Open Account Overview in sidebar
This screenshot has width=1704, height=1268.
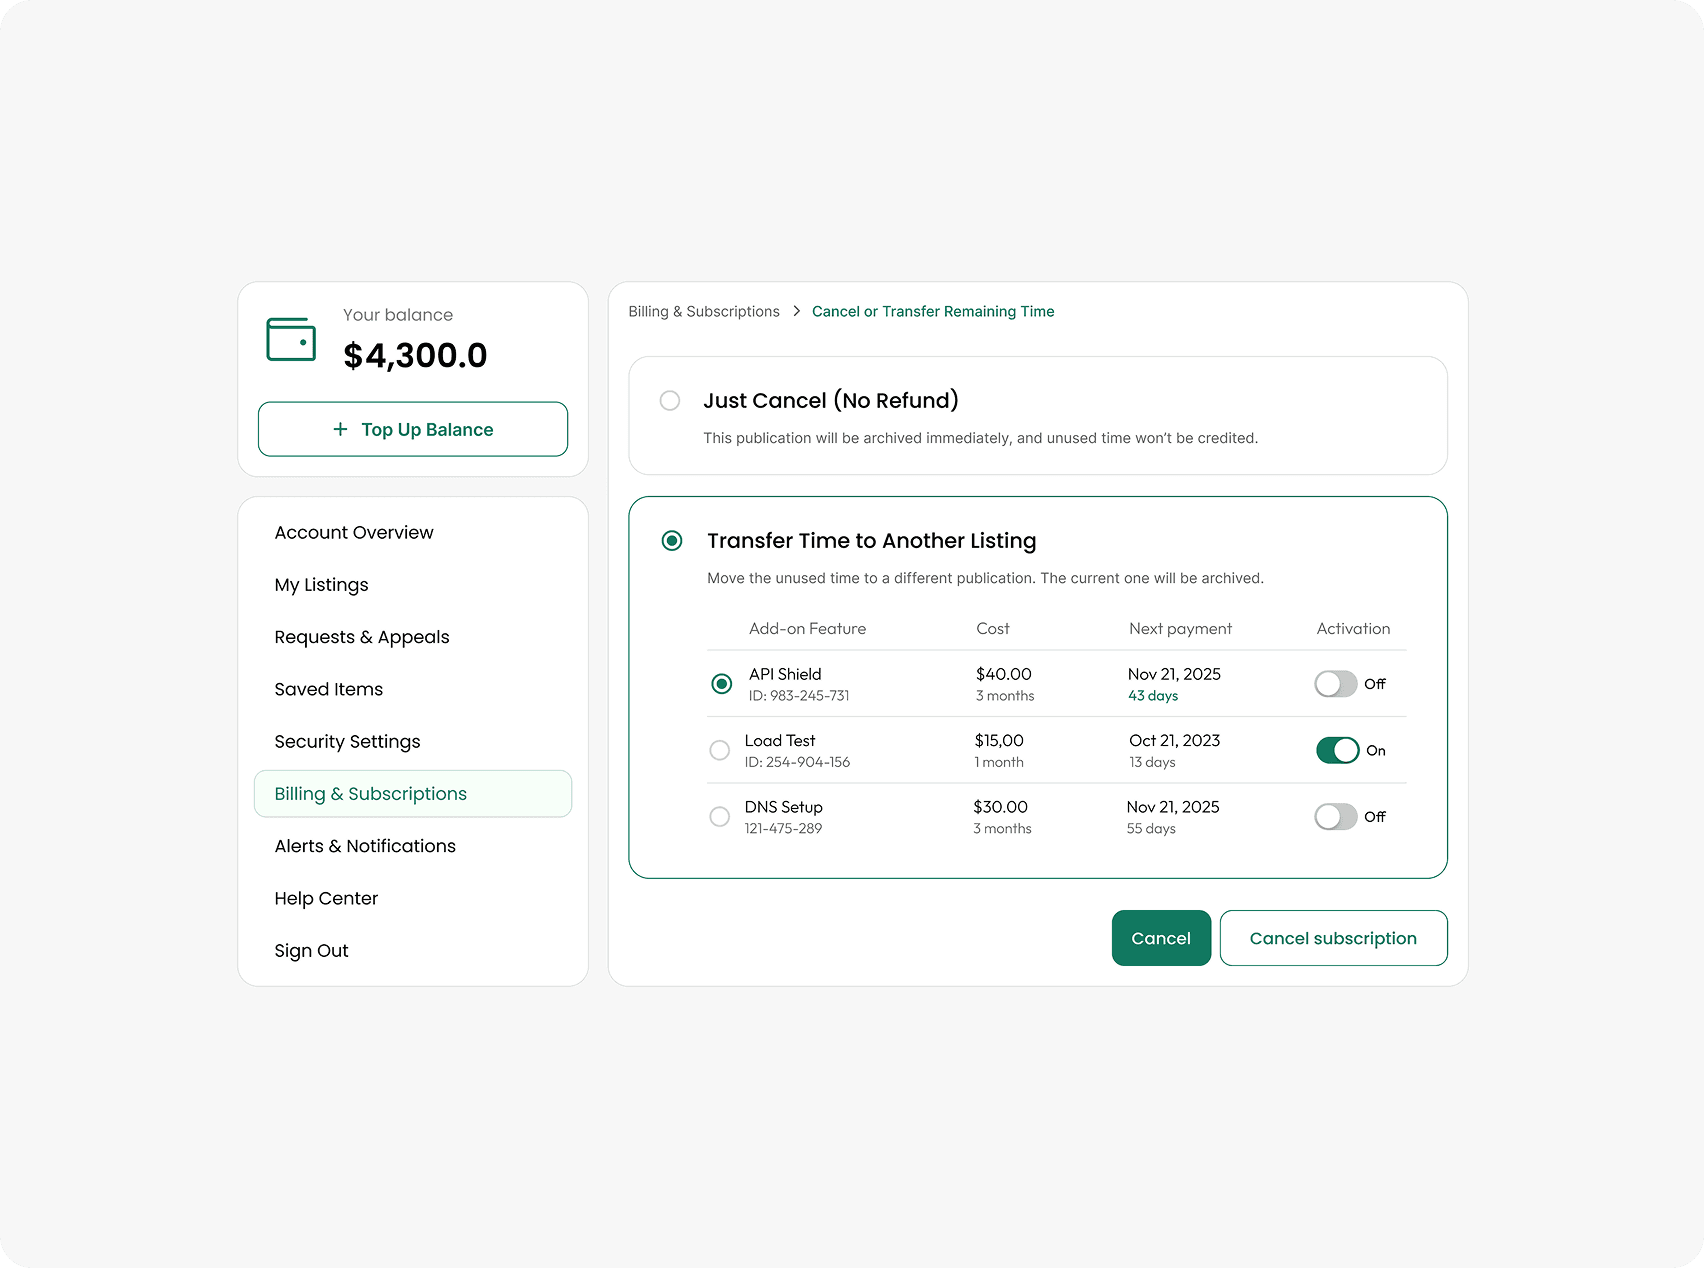click(x=354, y=533)
